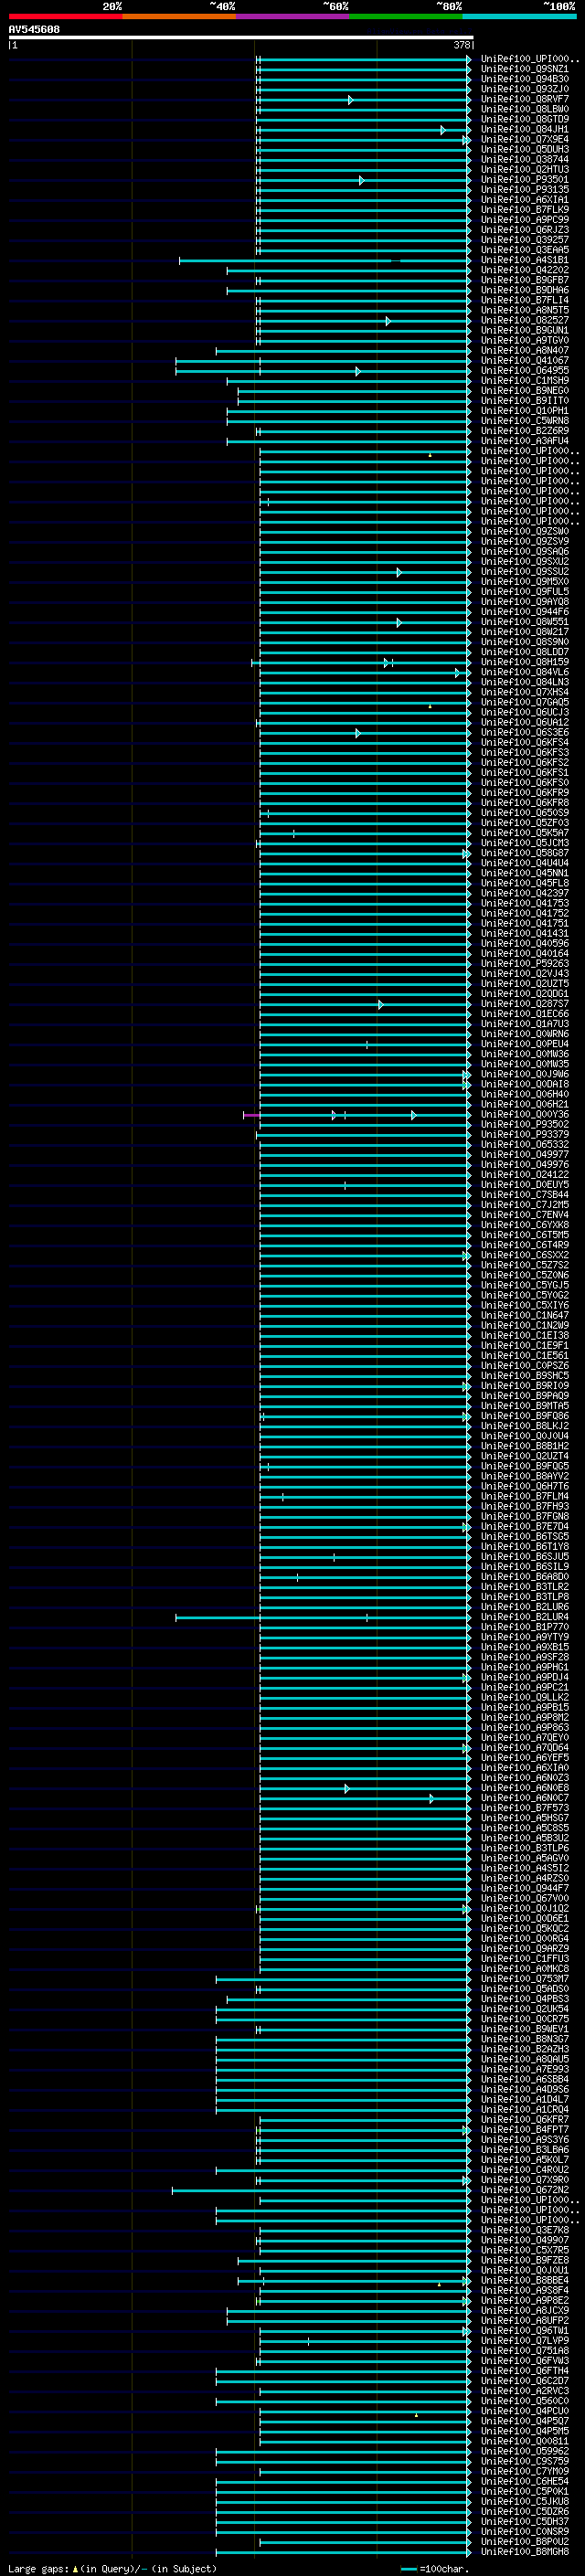The height and width of the screenshot is (2576, 585).
Task: Select hit label UniRef100_Q8RVF7
Action: (524, 99)
